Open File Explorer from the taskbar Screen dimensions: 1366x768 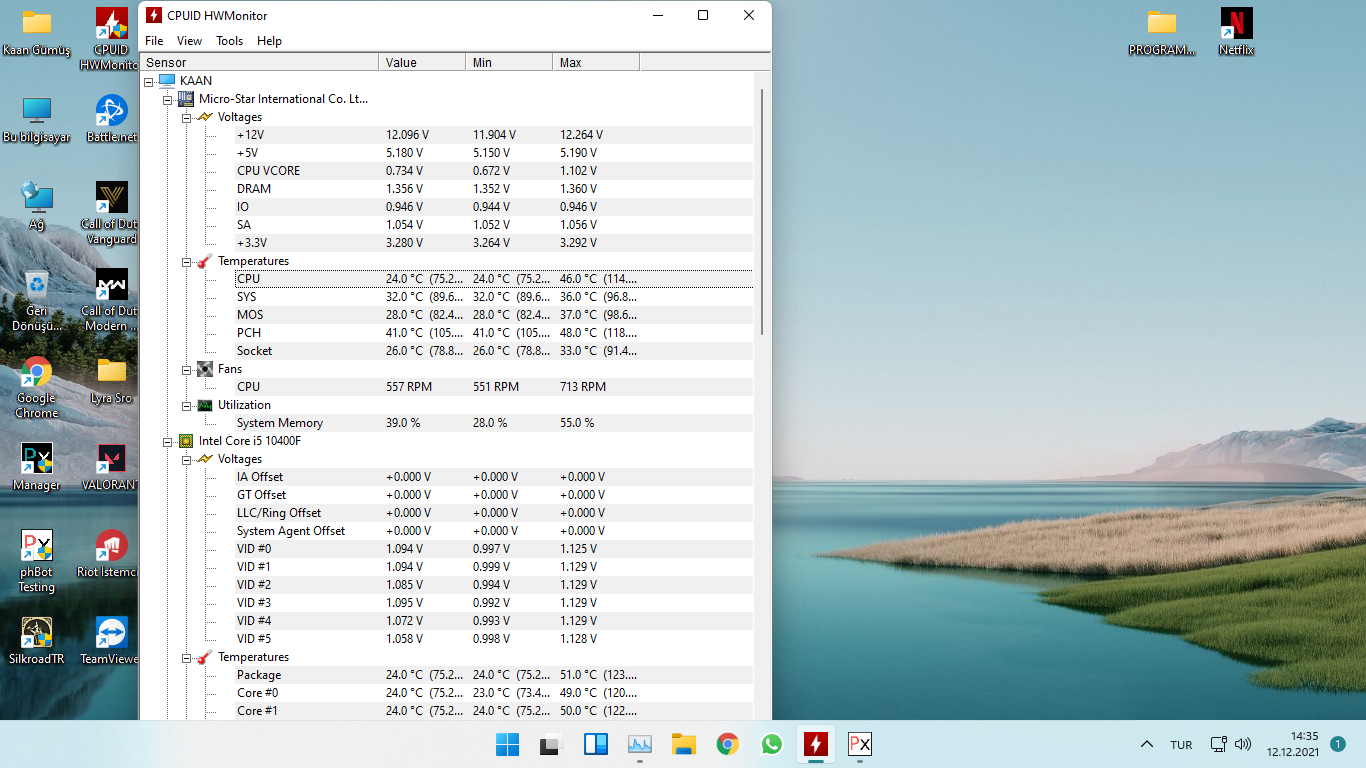click(683, 744)
